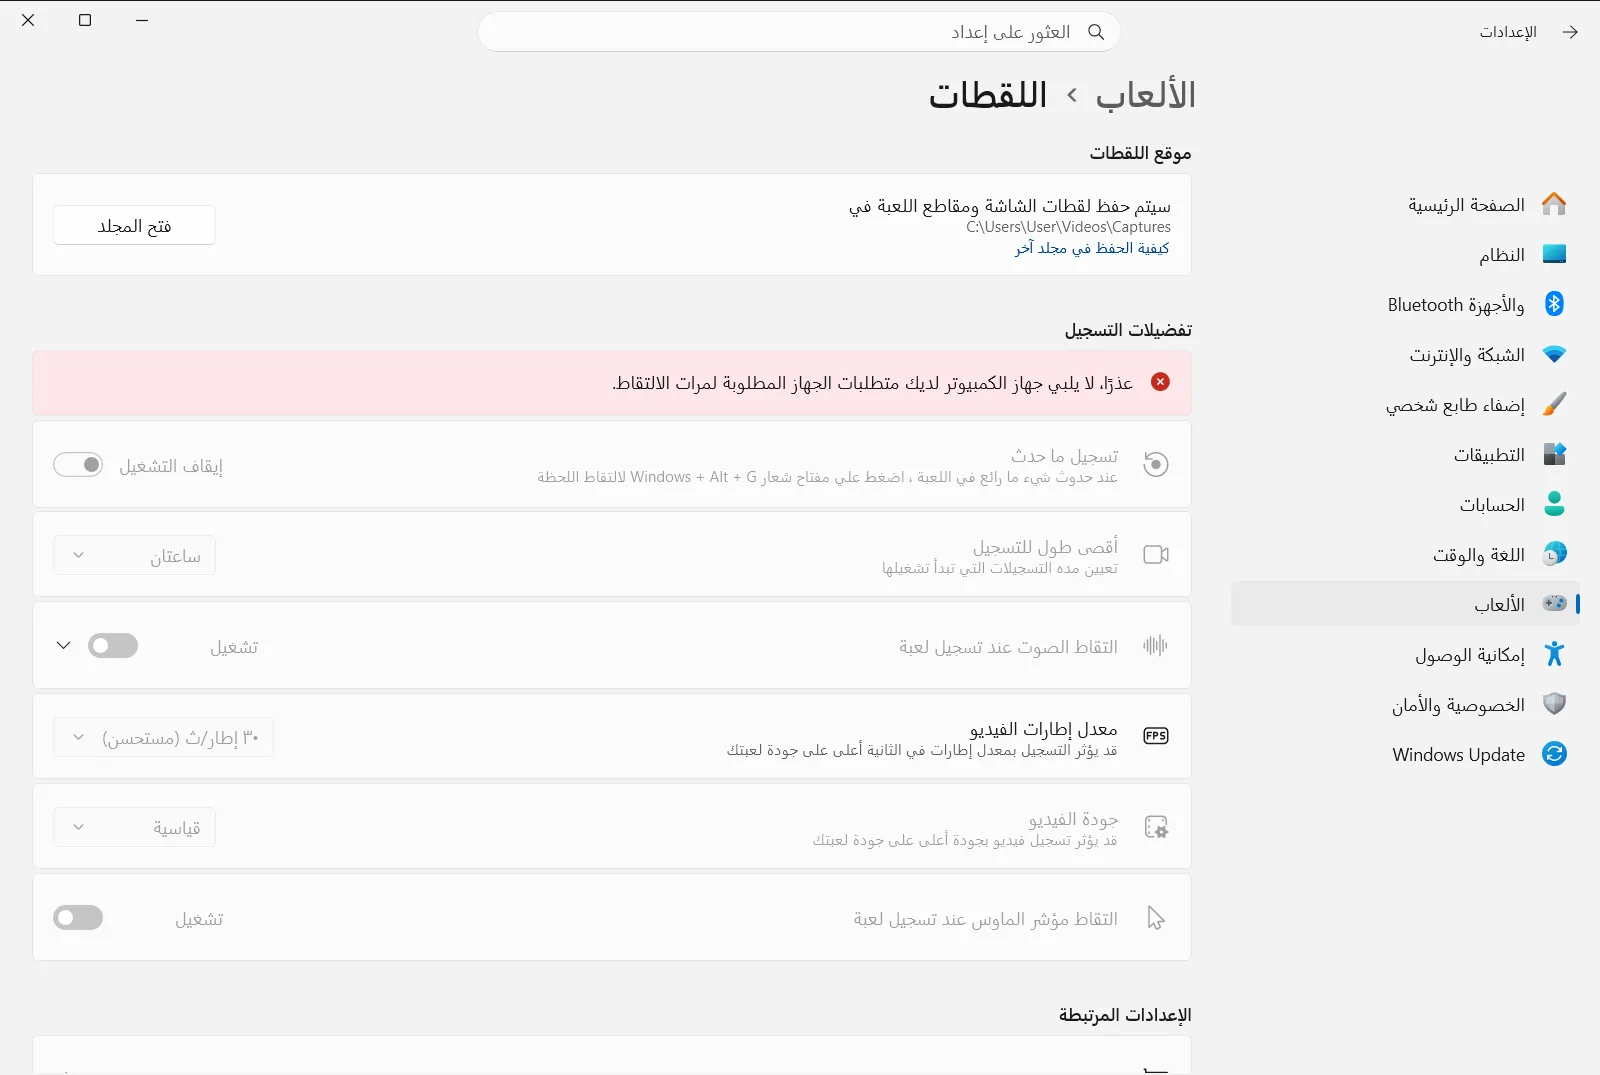
Task: Click the FPS video frame rate icon
Action: point(1156,736)
